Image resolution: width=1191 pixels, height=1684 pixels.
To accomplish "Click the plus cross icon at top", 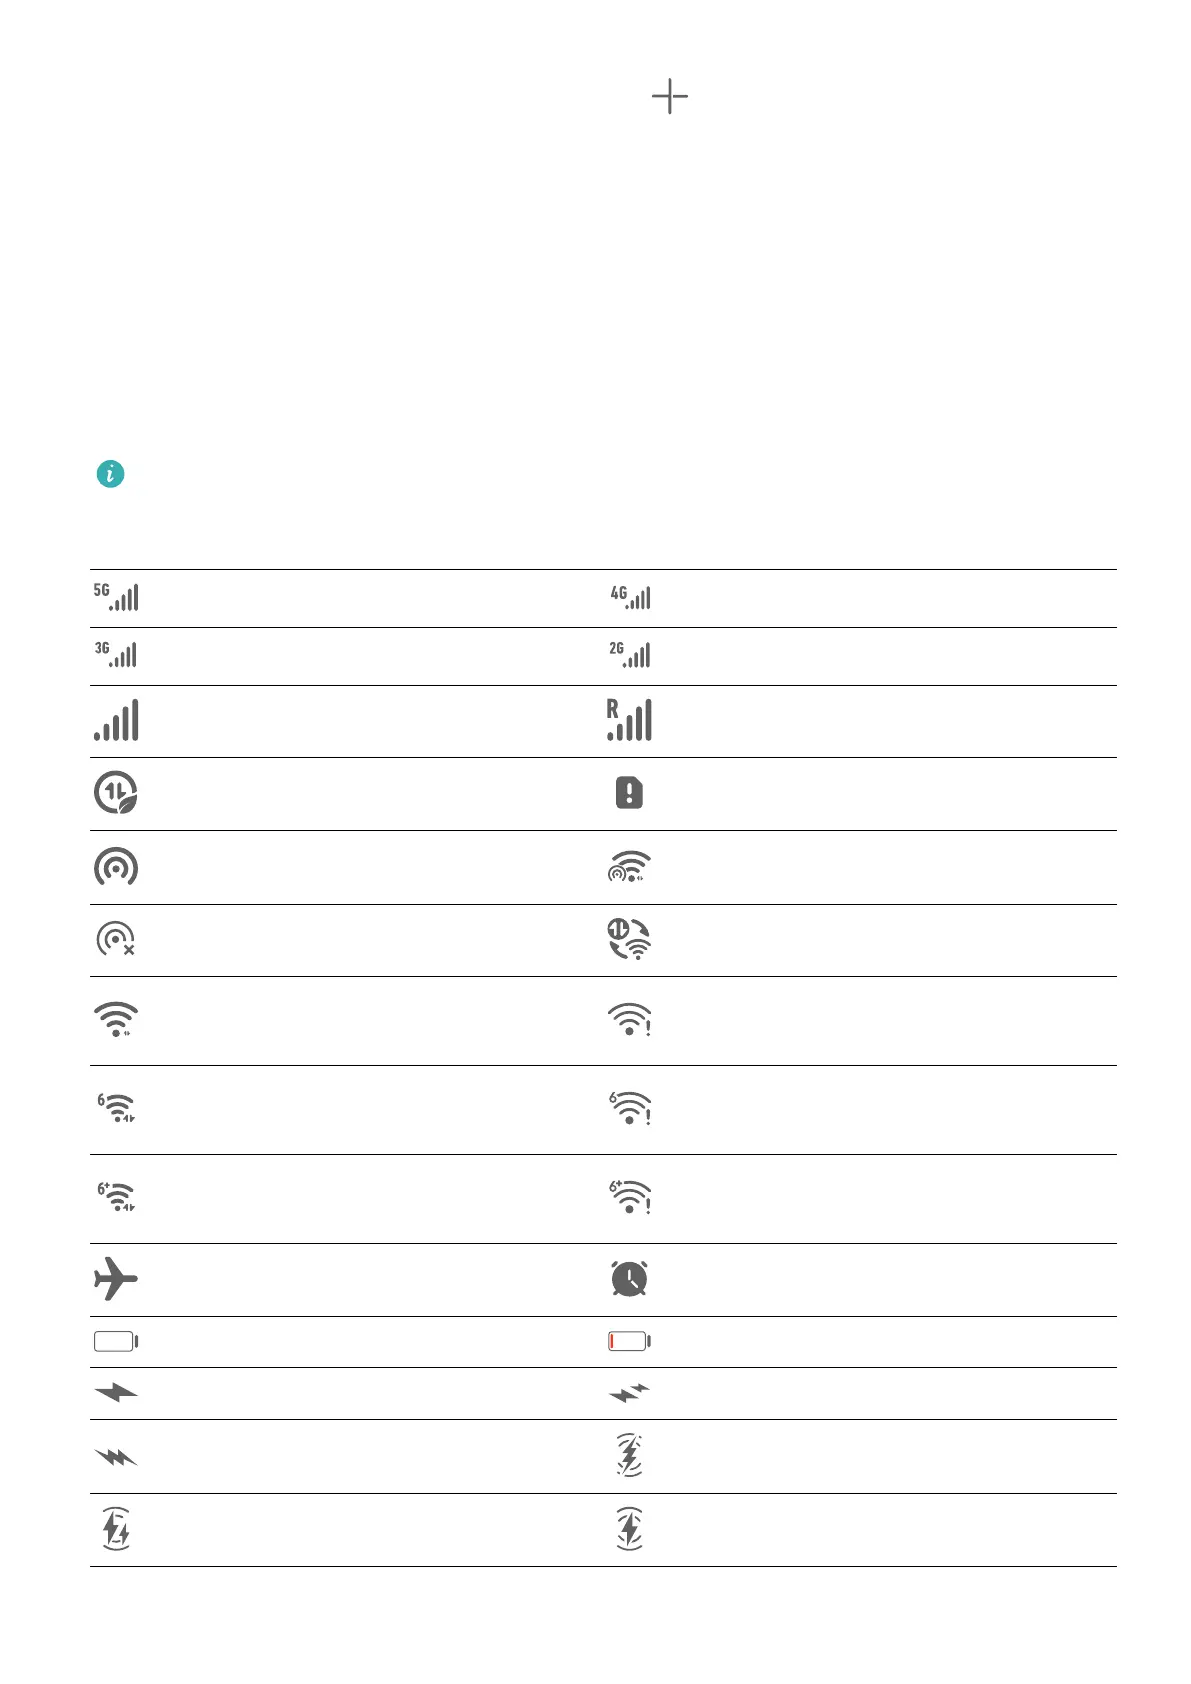I will pyautogui.click(x=670, y=97).
